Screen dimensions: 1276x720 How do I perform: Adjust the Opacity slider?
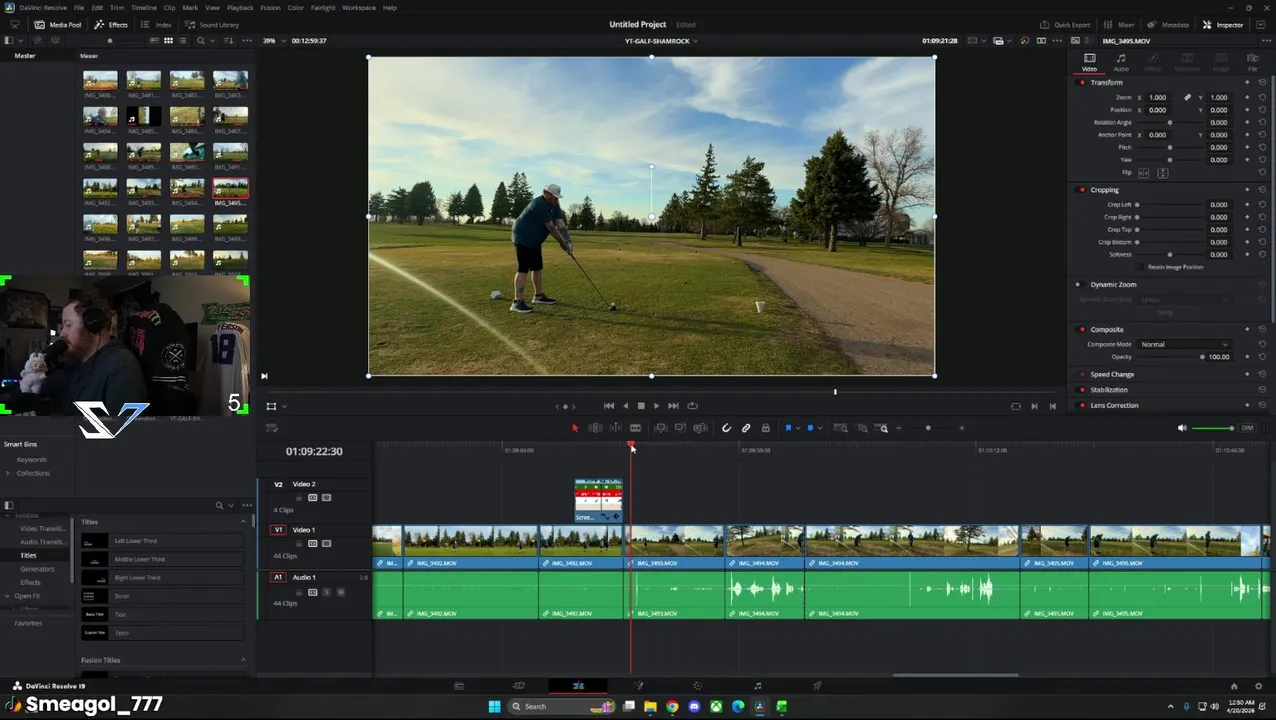coord(1170,357)
